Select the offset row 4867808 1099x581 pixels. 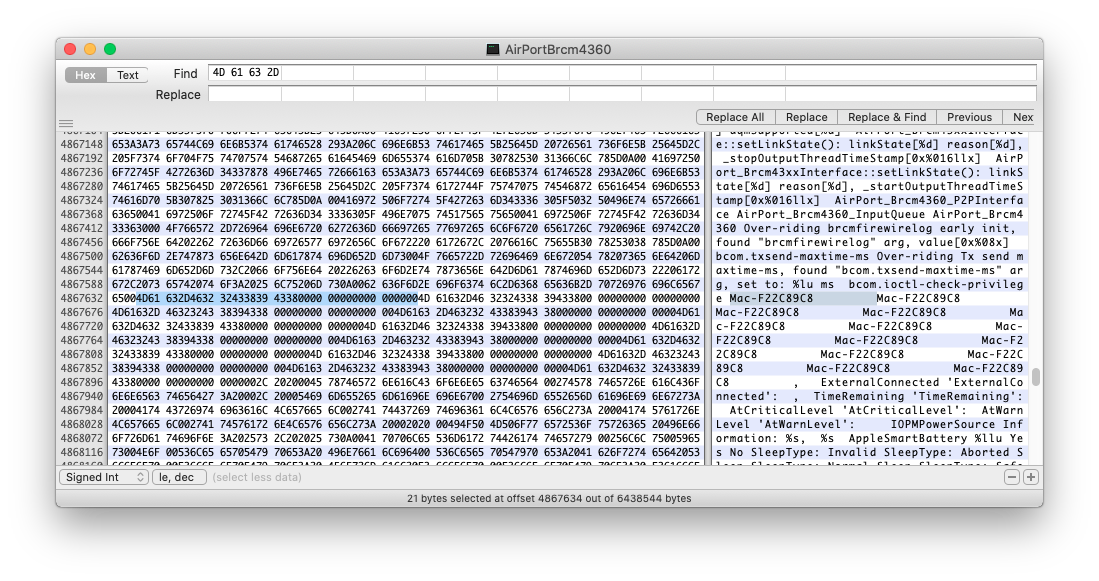point(81,355)
